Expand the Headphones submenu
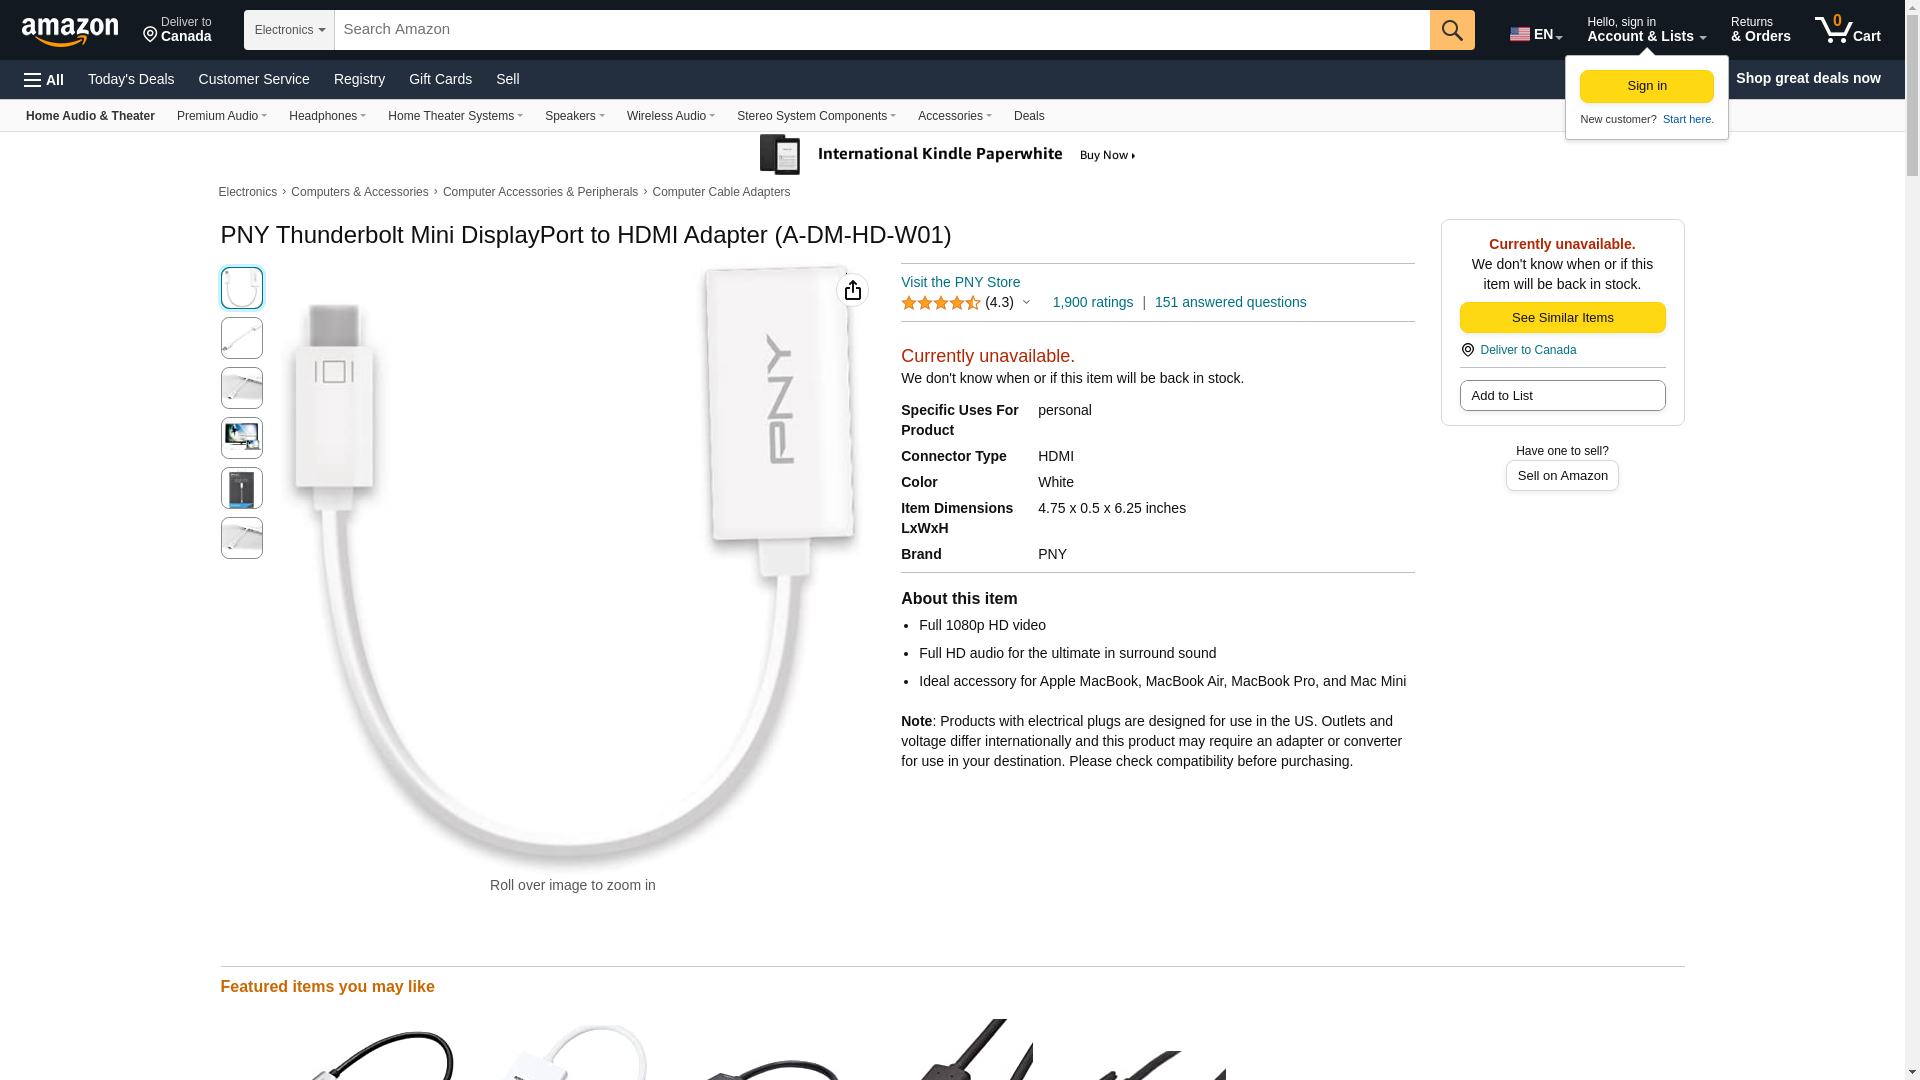This screenshot has height=1080, width=1920. tap(327, 116)
